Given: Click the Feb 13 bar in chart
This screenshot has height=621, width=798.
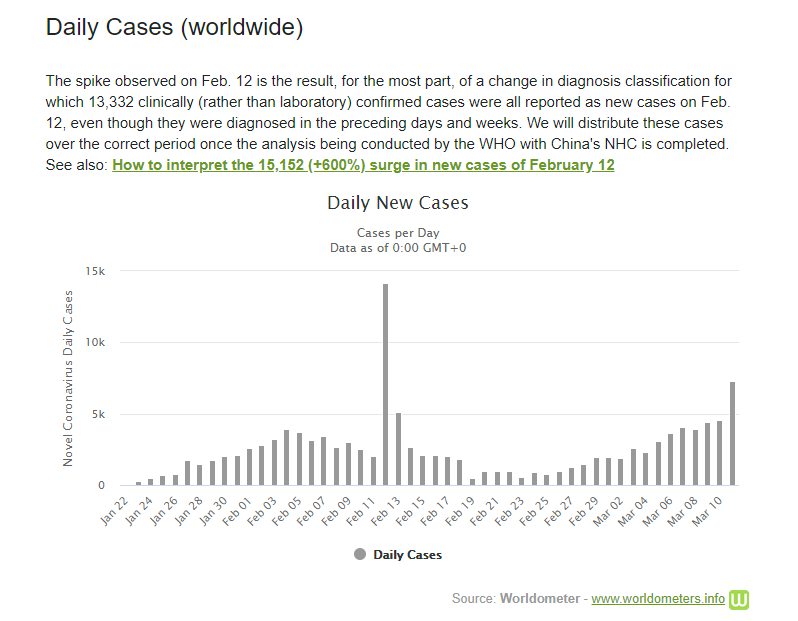Looking at the screenshot, I should [x=398, y=449].
